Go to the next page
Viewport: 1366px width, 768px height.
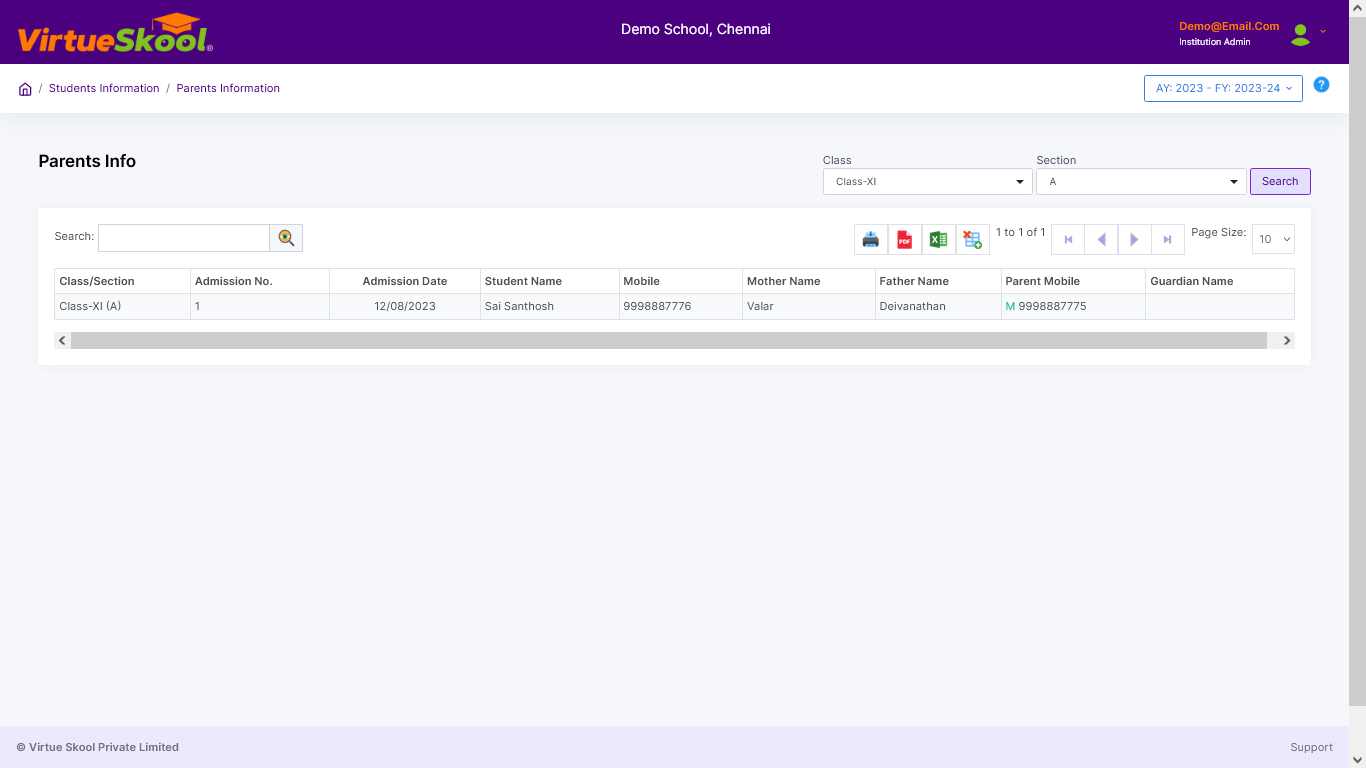click(1134, 239)
